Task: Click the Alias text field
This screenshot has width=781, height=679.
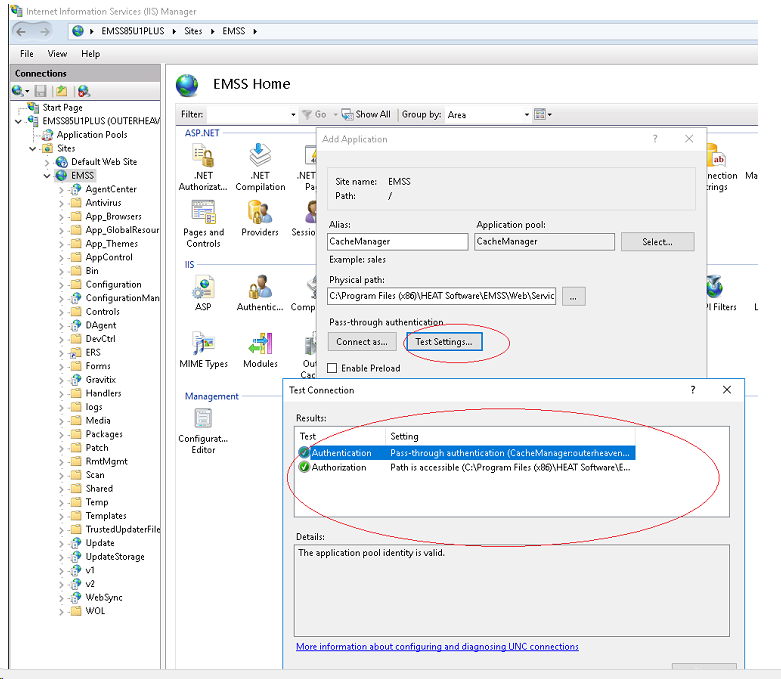Action: [397, 241]
